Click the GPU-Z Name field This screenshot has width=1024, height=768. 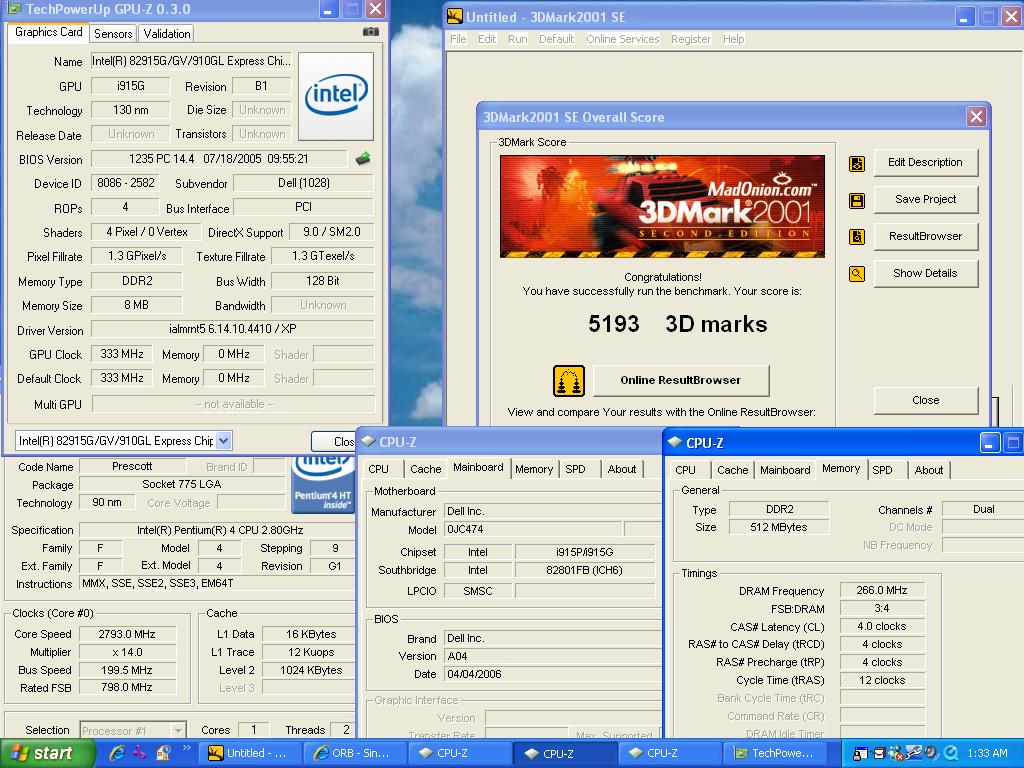(191, 61)
